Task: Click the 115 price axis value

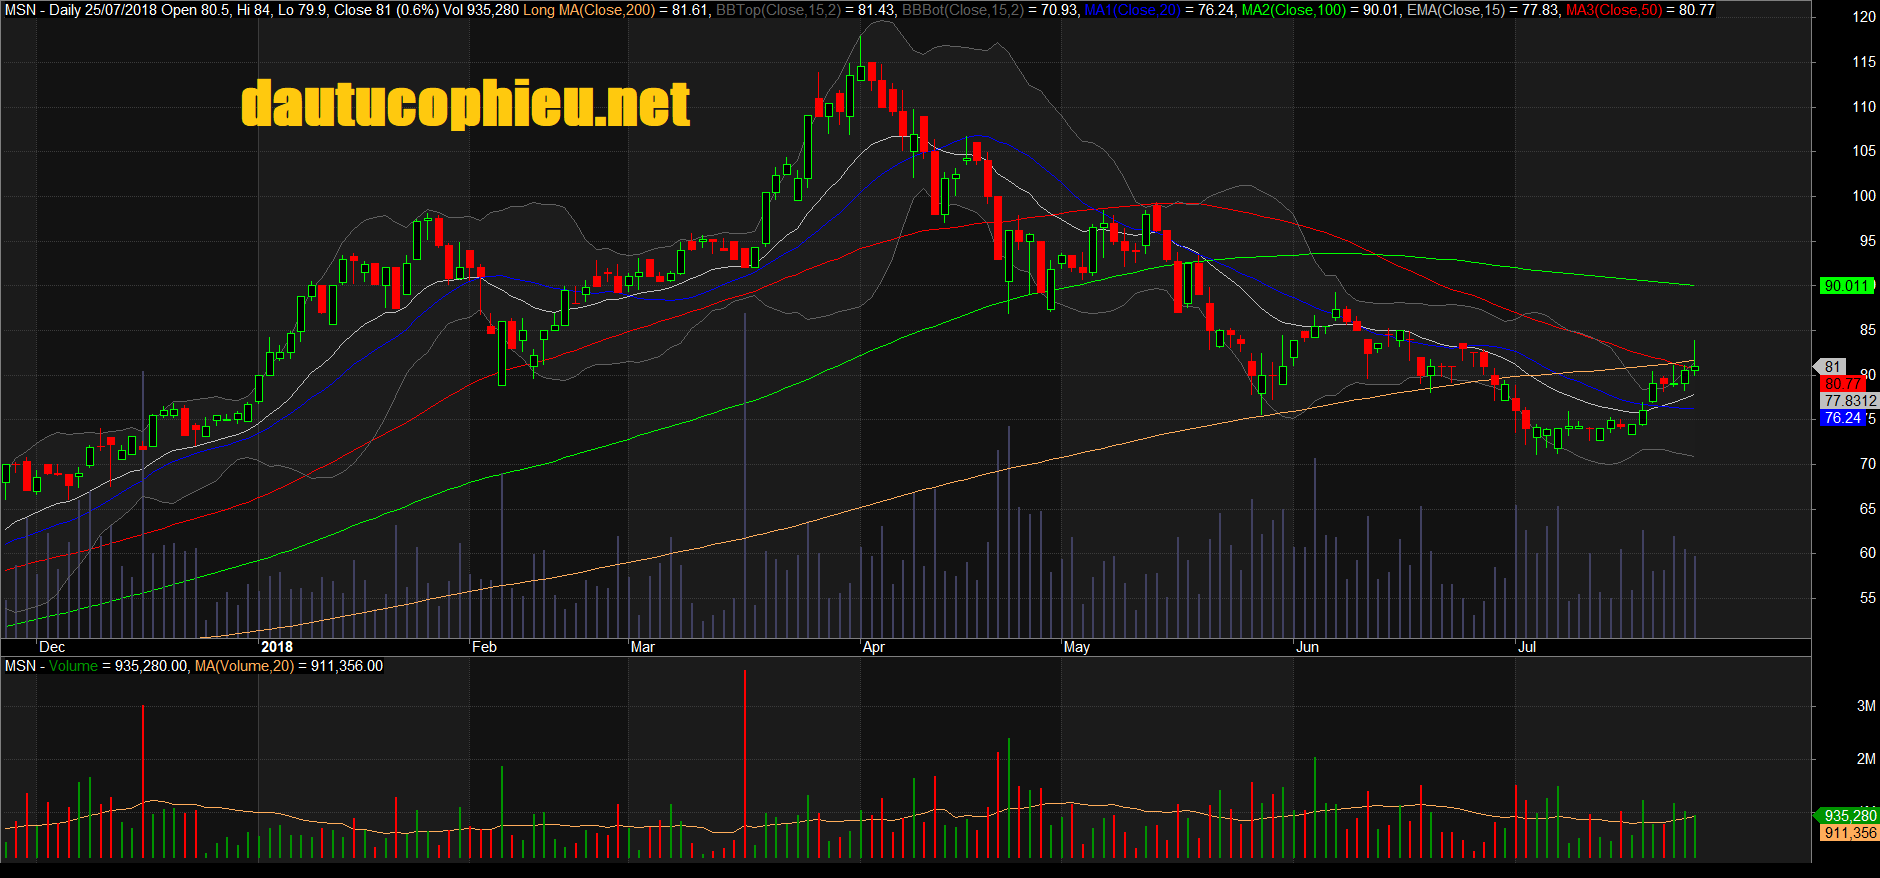Action: click(x=1864, y=62)
